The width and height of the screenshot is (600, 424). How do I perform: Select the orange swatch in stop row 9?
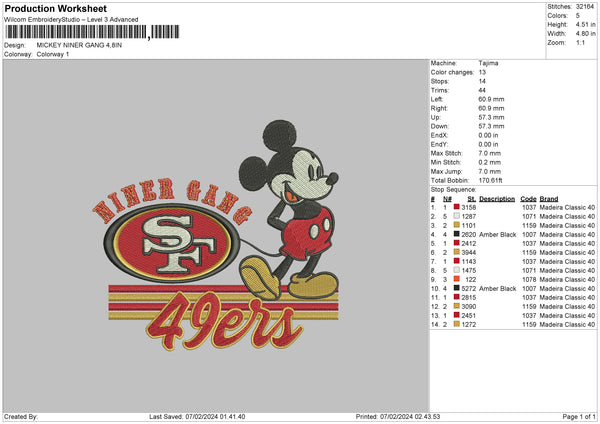pyautogui.click(x=457, y=279)
